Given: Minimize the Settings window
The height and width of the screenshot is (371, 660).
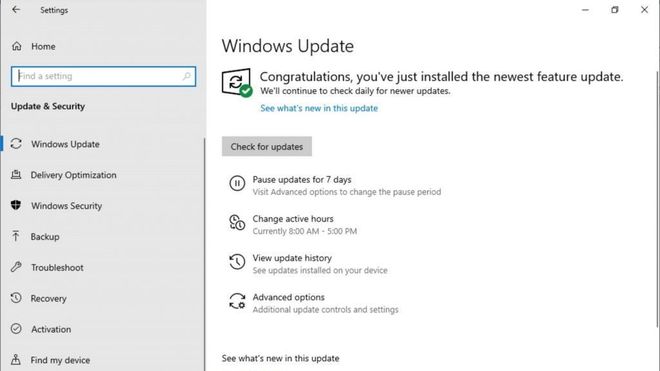Looking at the screenshot, I should (x=585, y=10).
